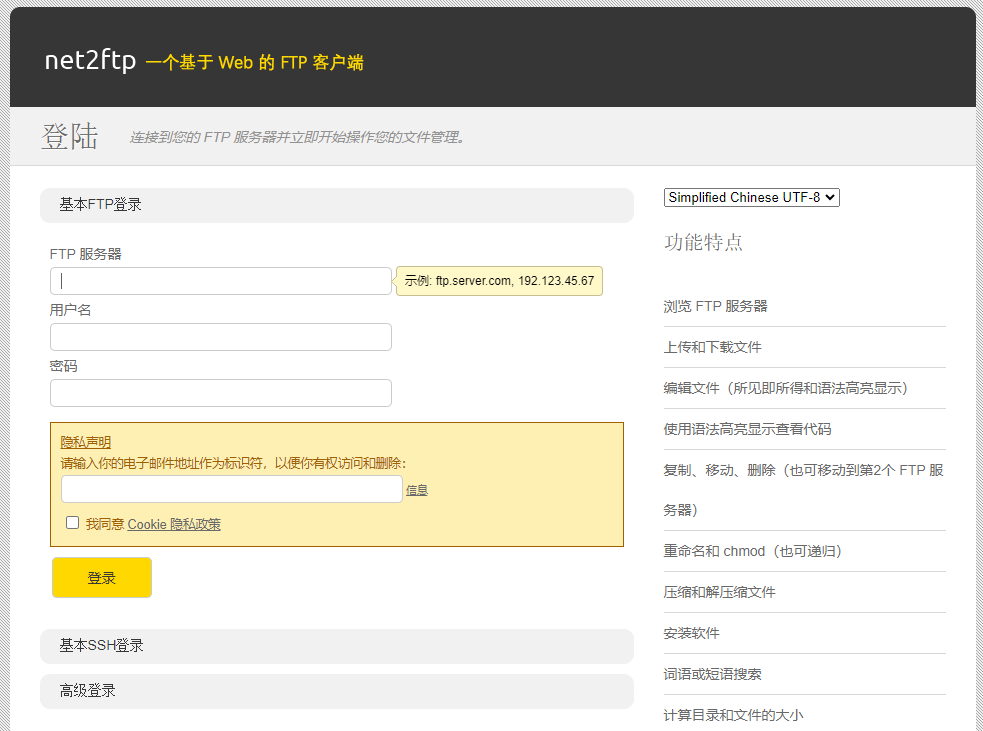Open the 信息 link beside email field
The height and width of the screenshot is (731, 983).
tap(416, 490)
